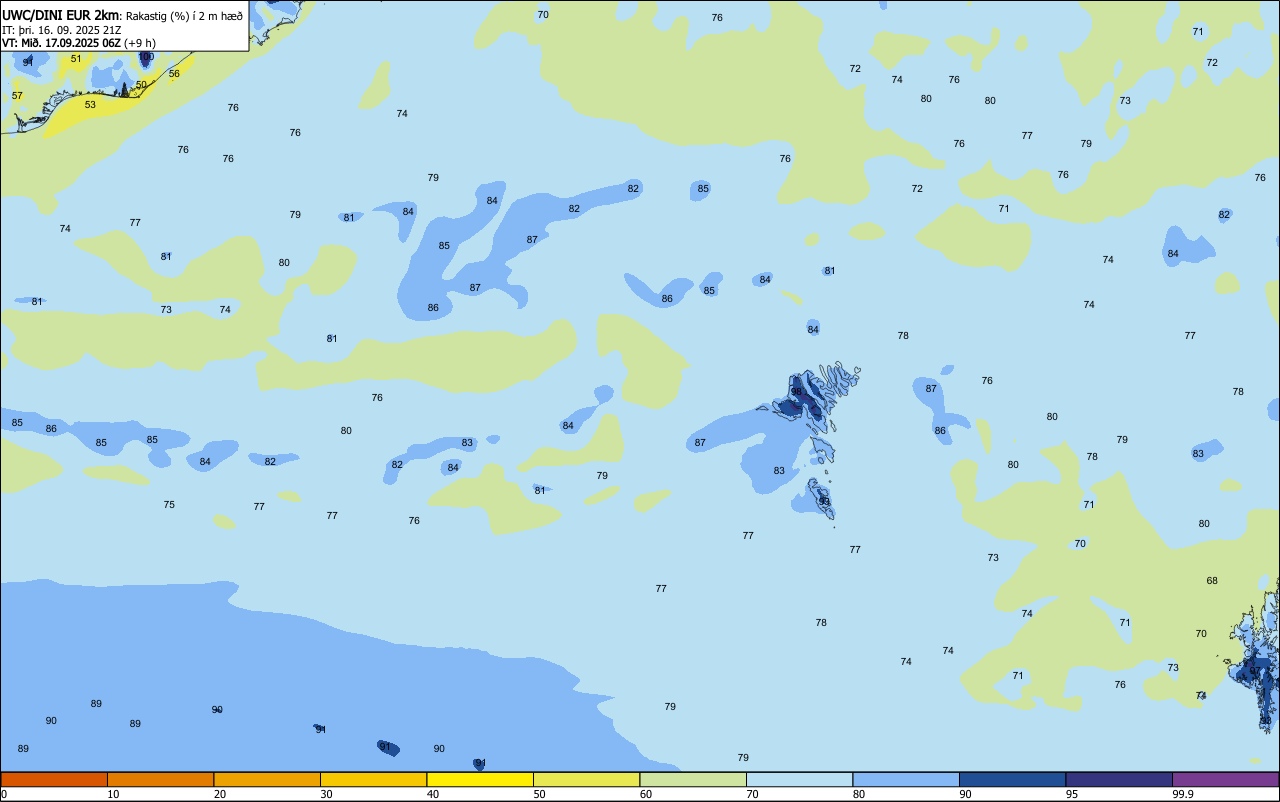Pick the light green 60–70 legend swatch
Viewport: 1280px width, 802px height.
click(693, 779)
